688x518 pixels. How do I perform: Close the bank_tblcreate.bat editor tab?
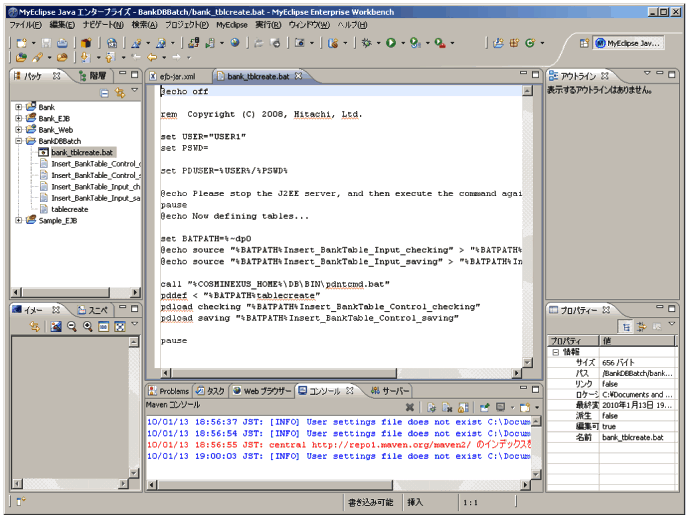tap(297, 76)
